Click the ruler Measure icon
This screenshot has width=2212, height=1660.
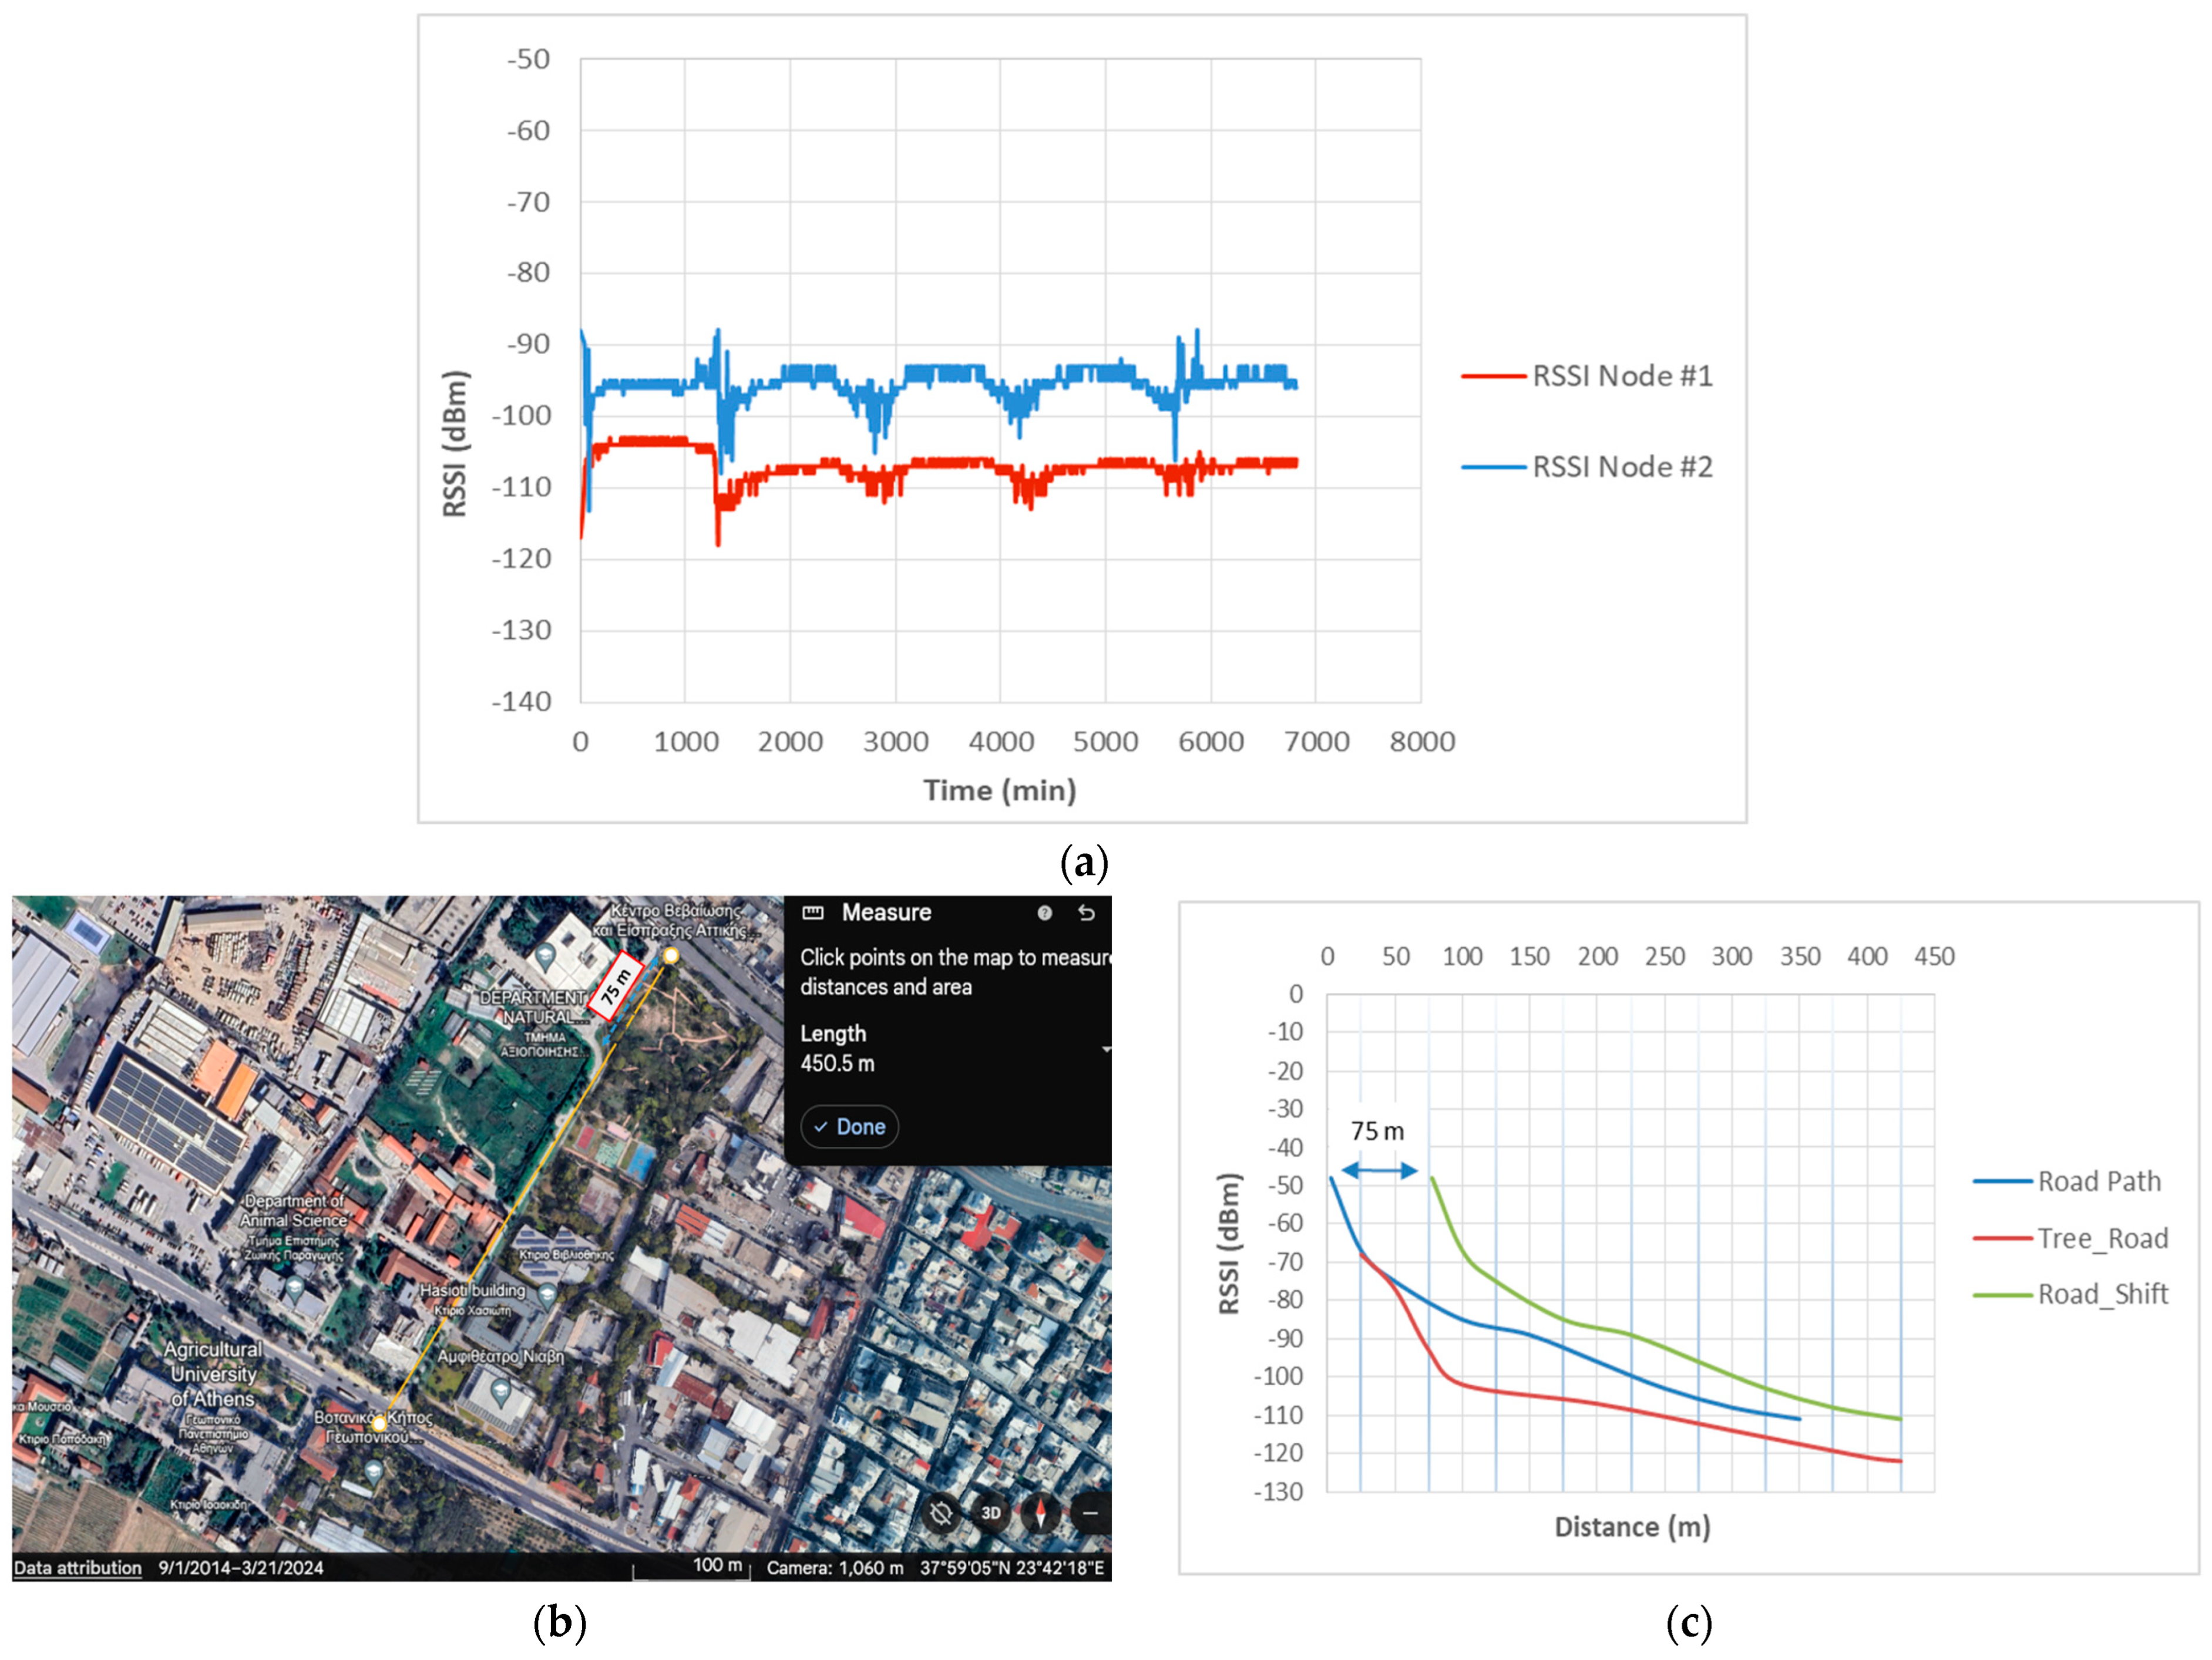pyautogui.click(x=813, y=912)
